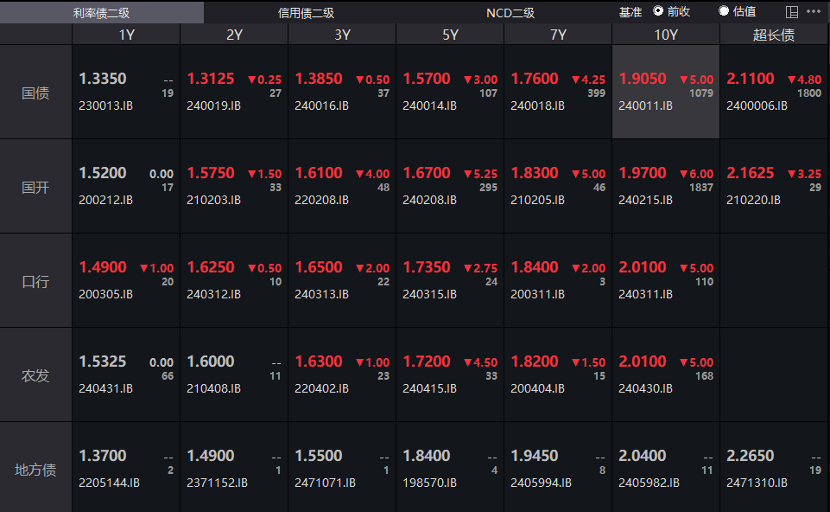Click the layout panel icon
Viewport: 830px width, 512px height.
[792, 12]
